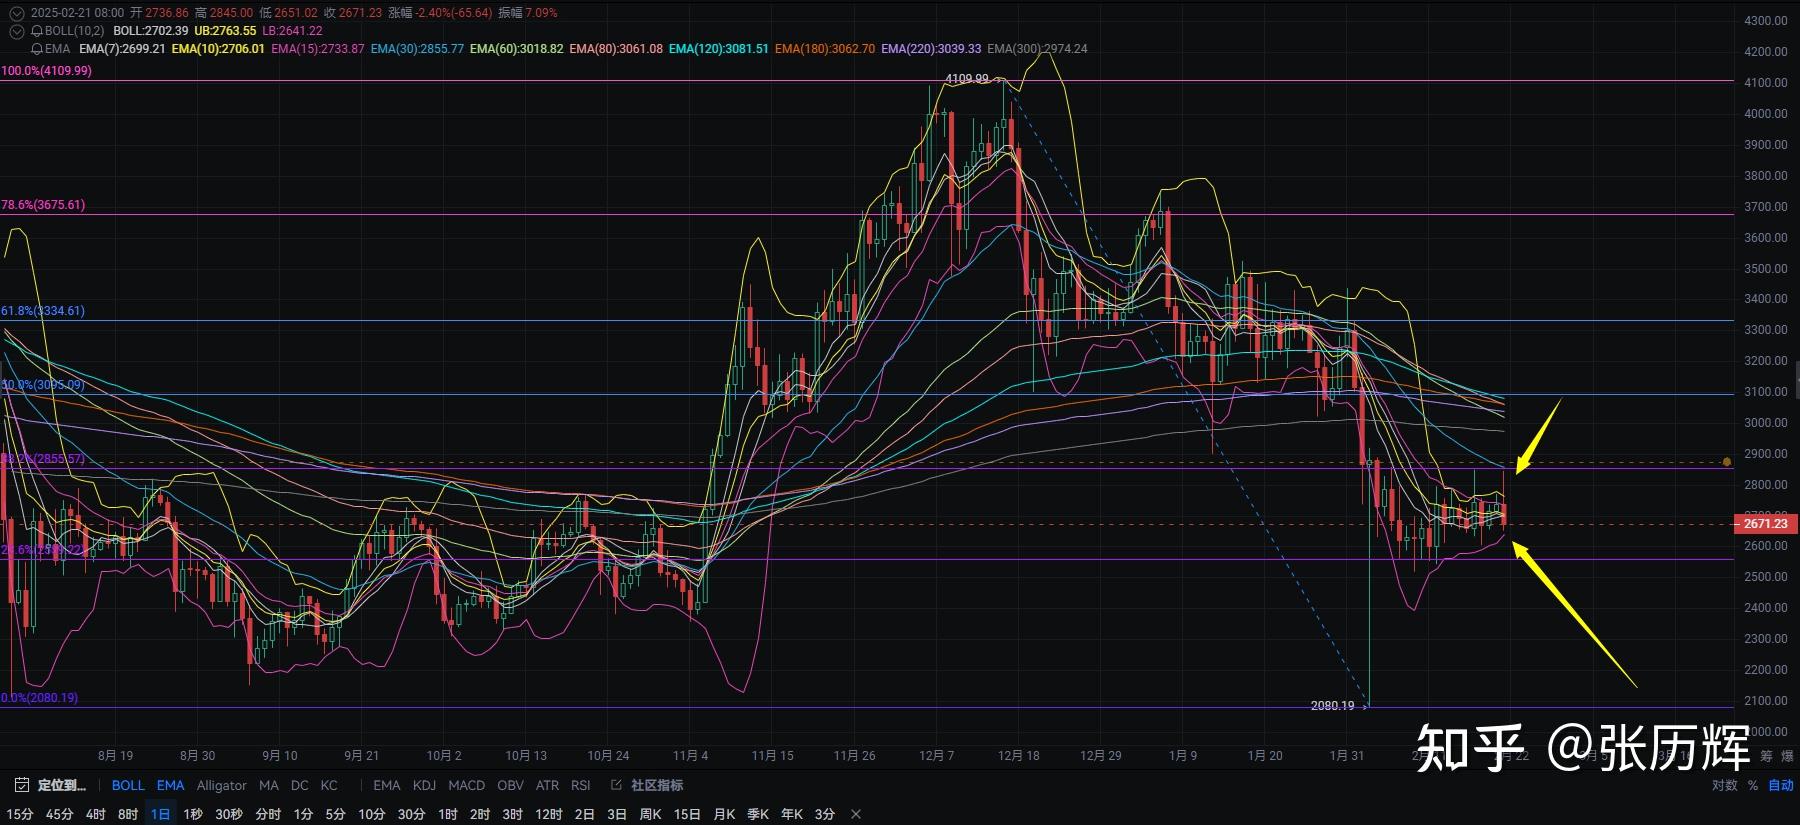
Task: Toggle the blue EMA main indicator
Action: tap(170, 786)
